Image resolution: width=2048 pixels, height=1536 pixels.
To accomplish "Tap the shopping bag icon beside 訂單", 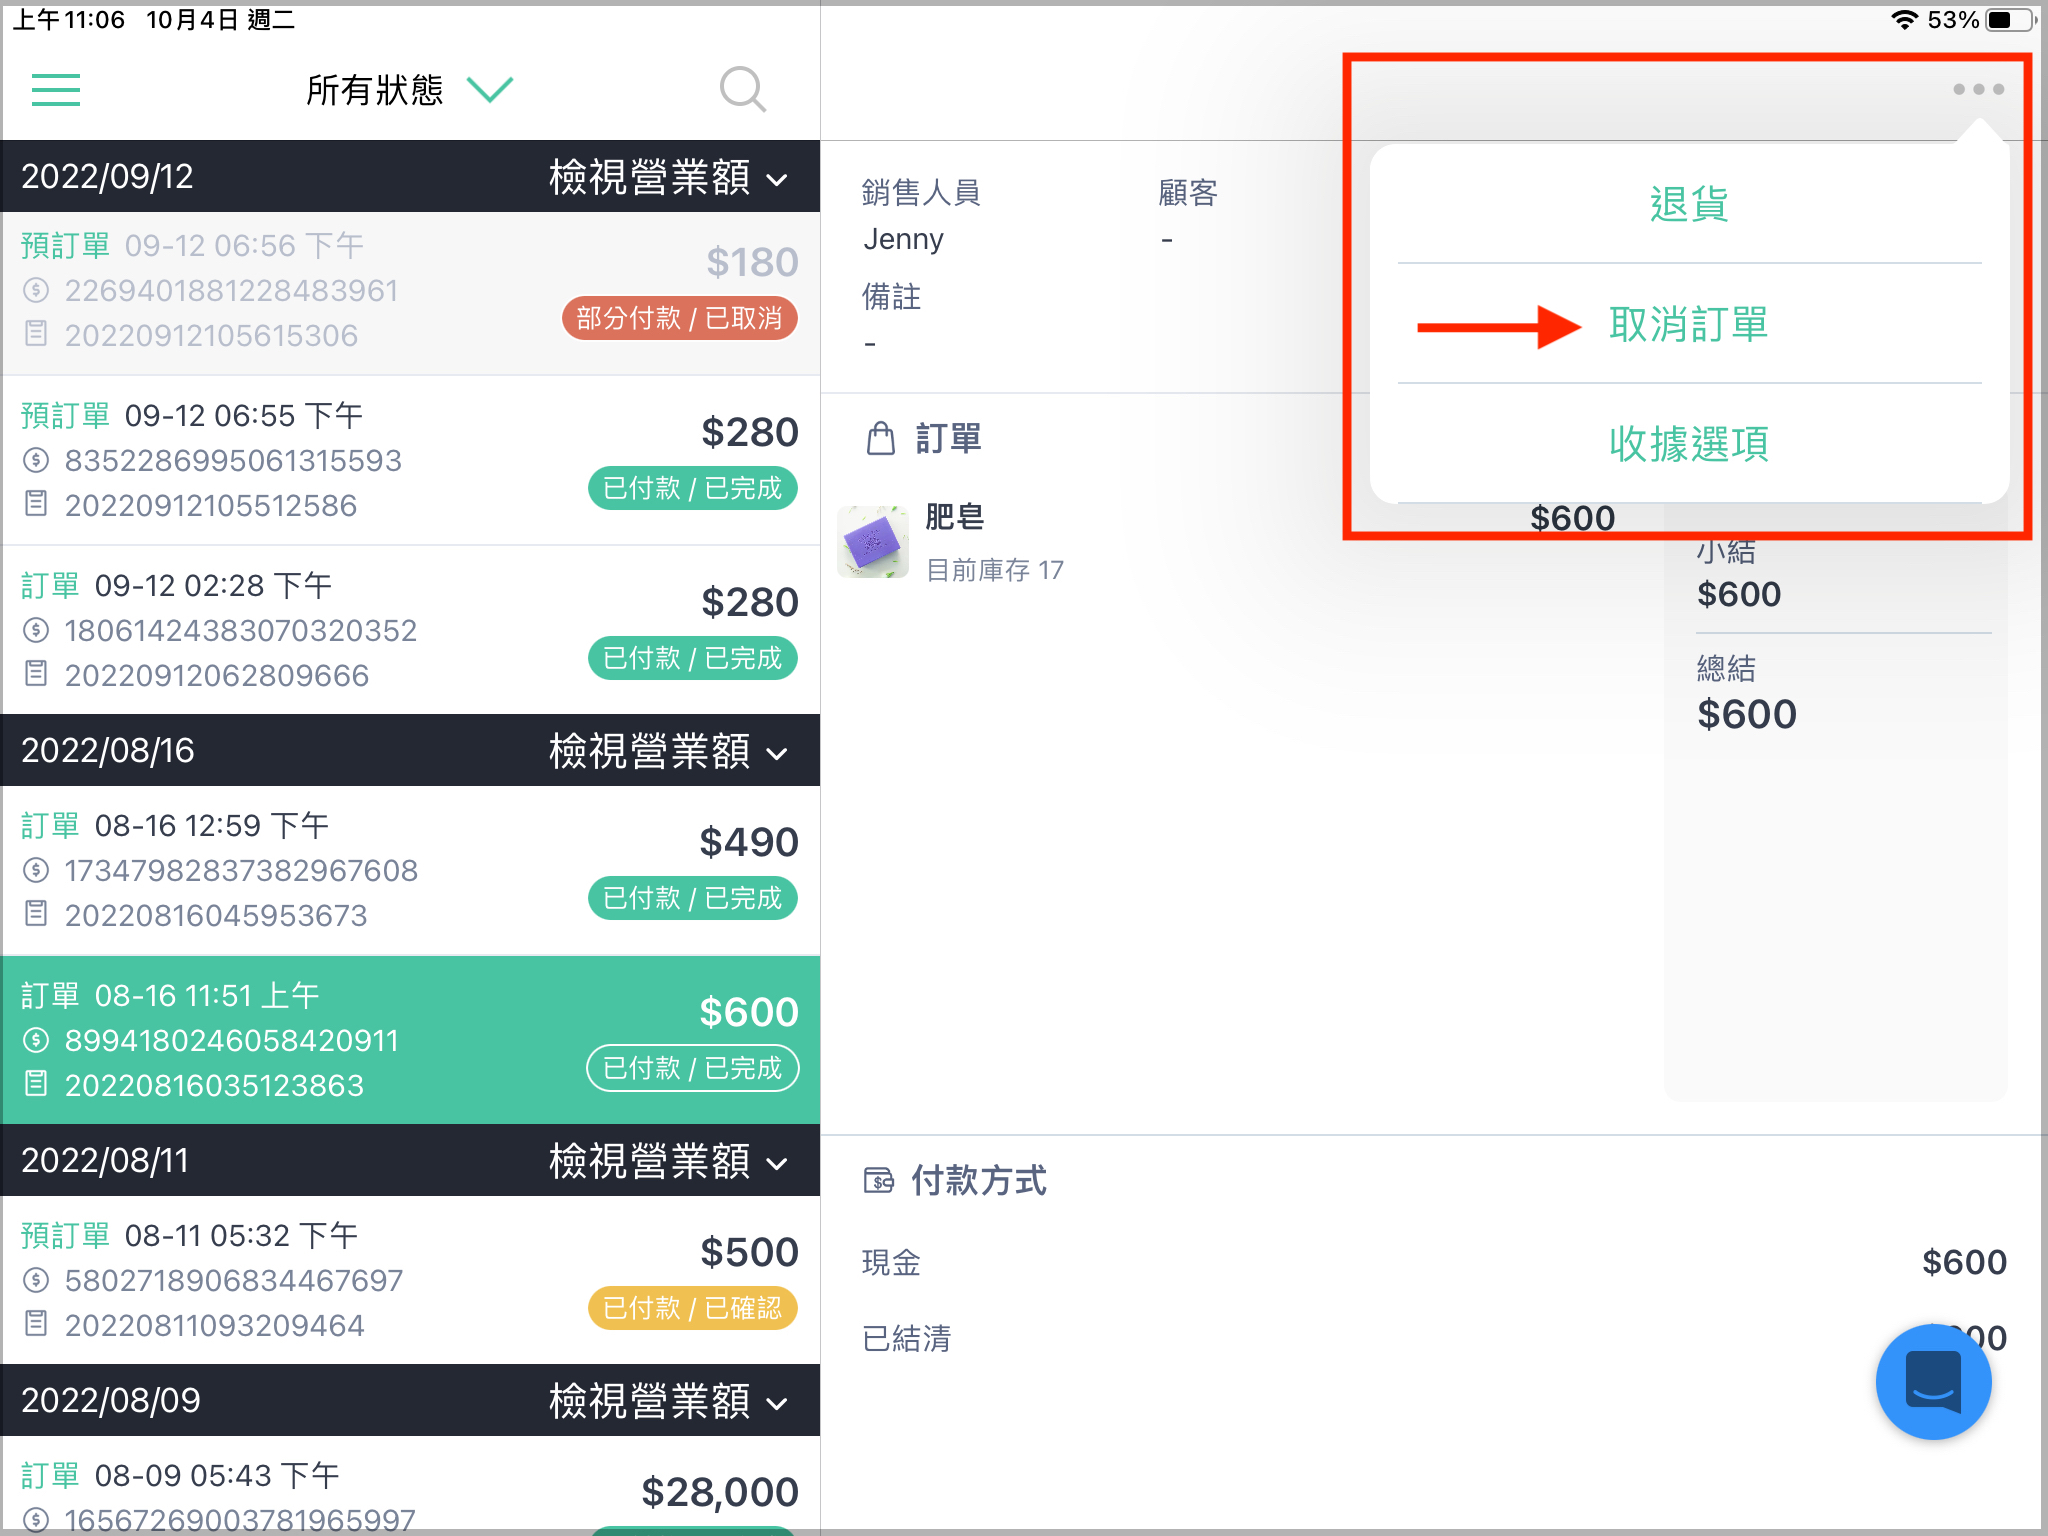I will tap(880, 438).
